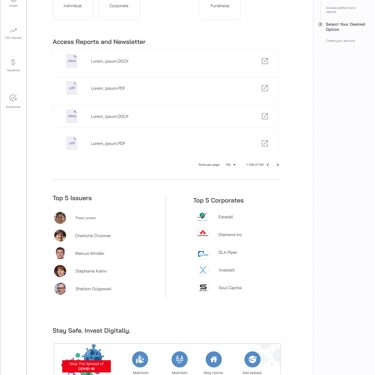Click the Access Reports and Newsletter heading

pyautogui.click(x=99, y=42)
